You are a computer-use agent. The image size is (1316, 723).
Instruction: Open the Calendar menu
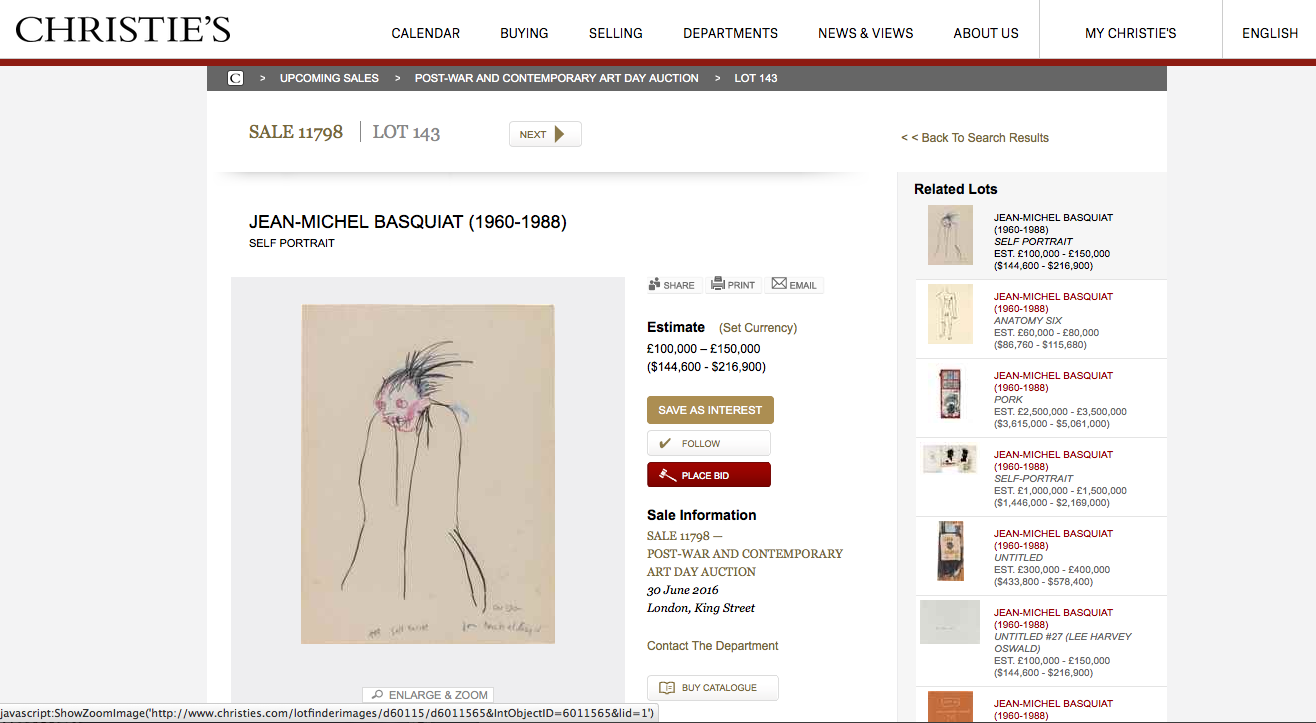point(425,33)
